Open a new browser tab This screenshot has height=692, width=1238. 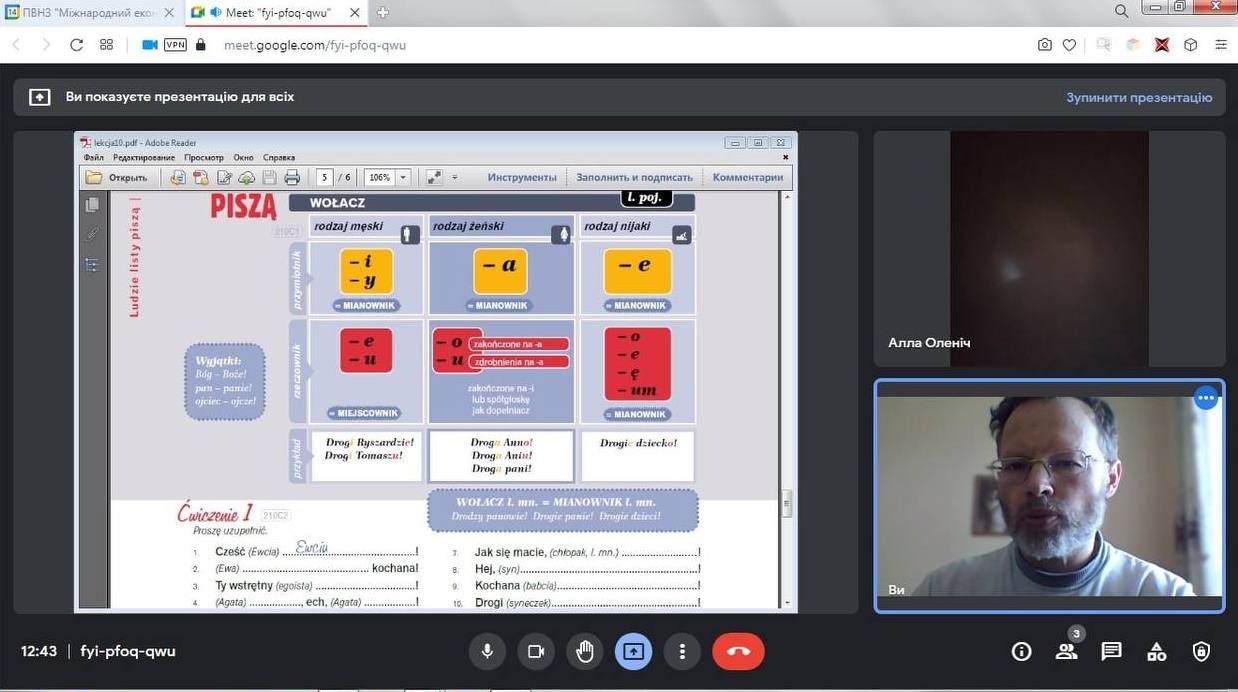[382, 12]
